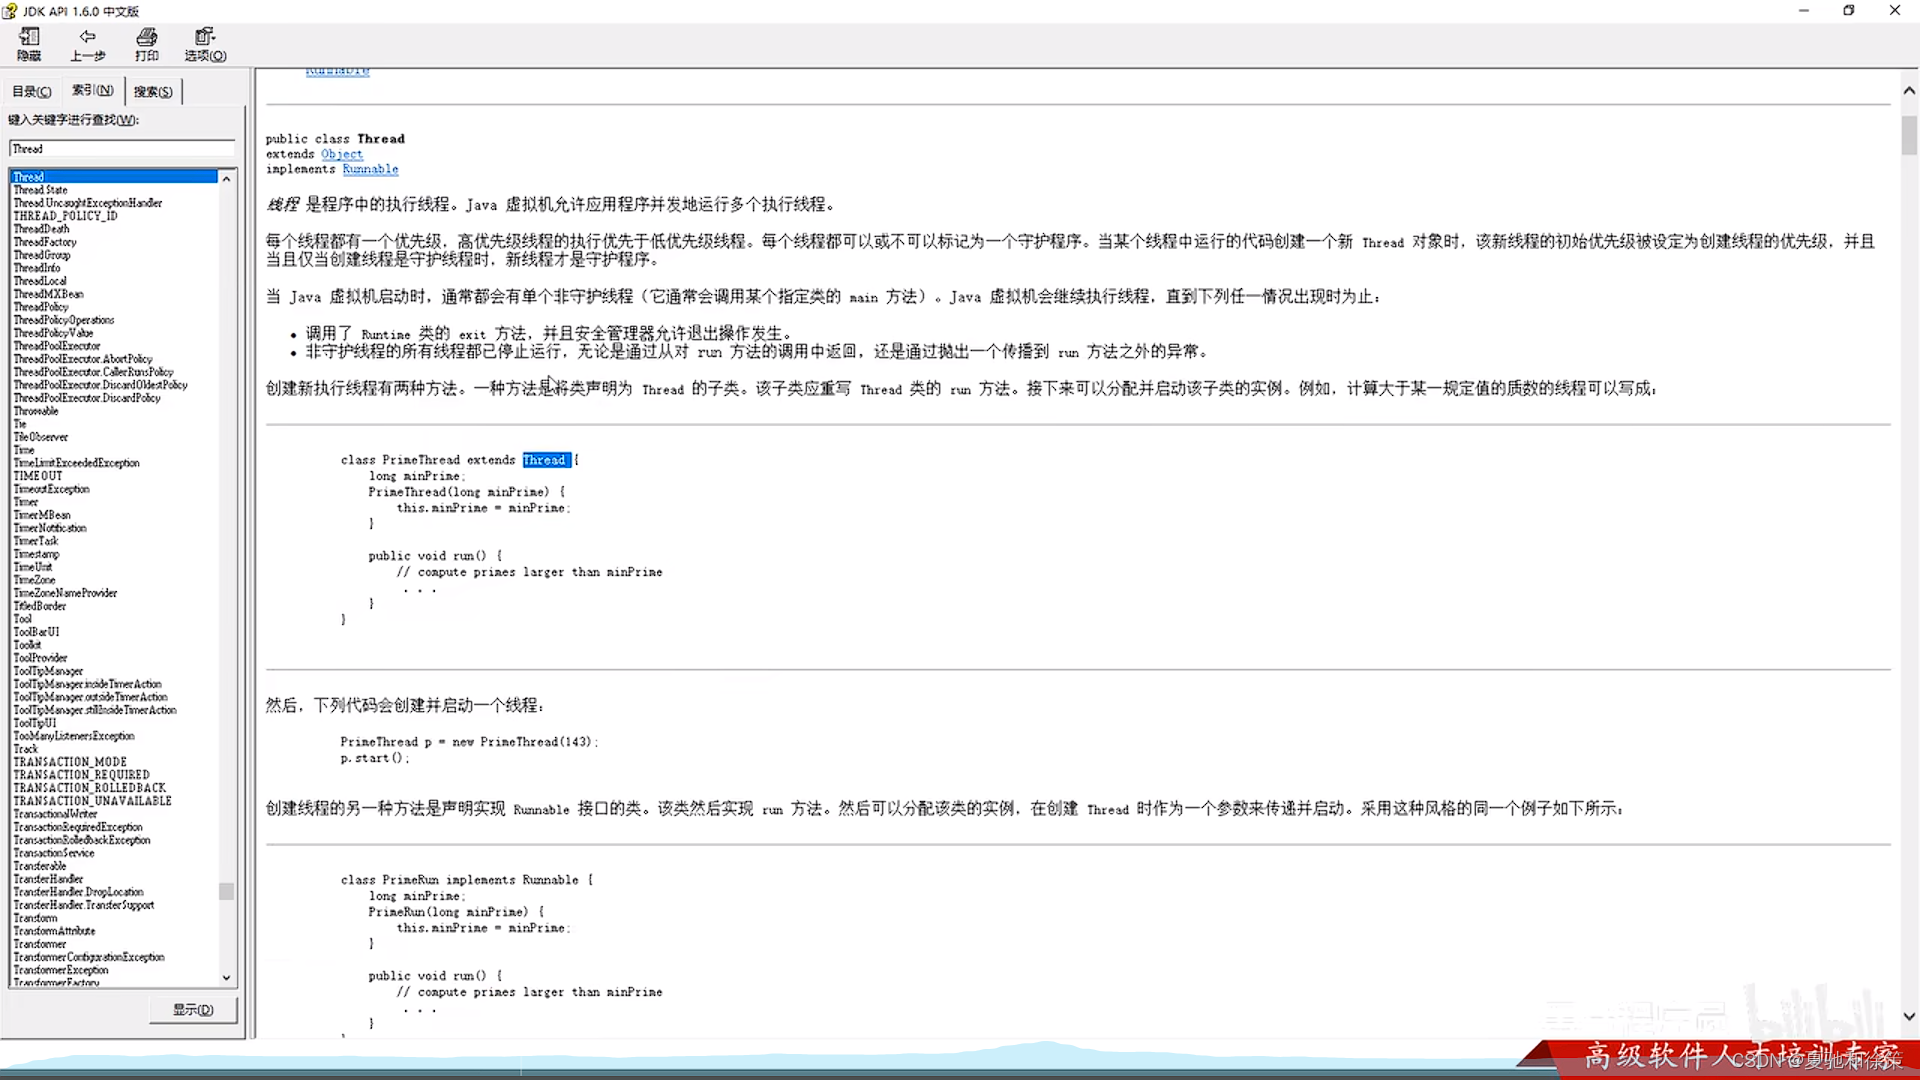Switch to the Search (搜索) tab

pyautogui.click(x=153, y=91)
